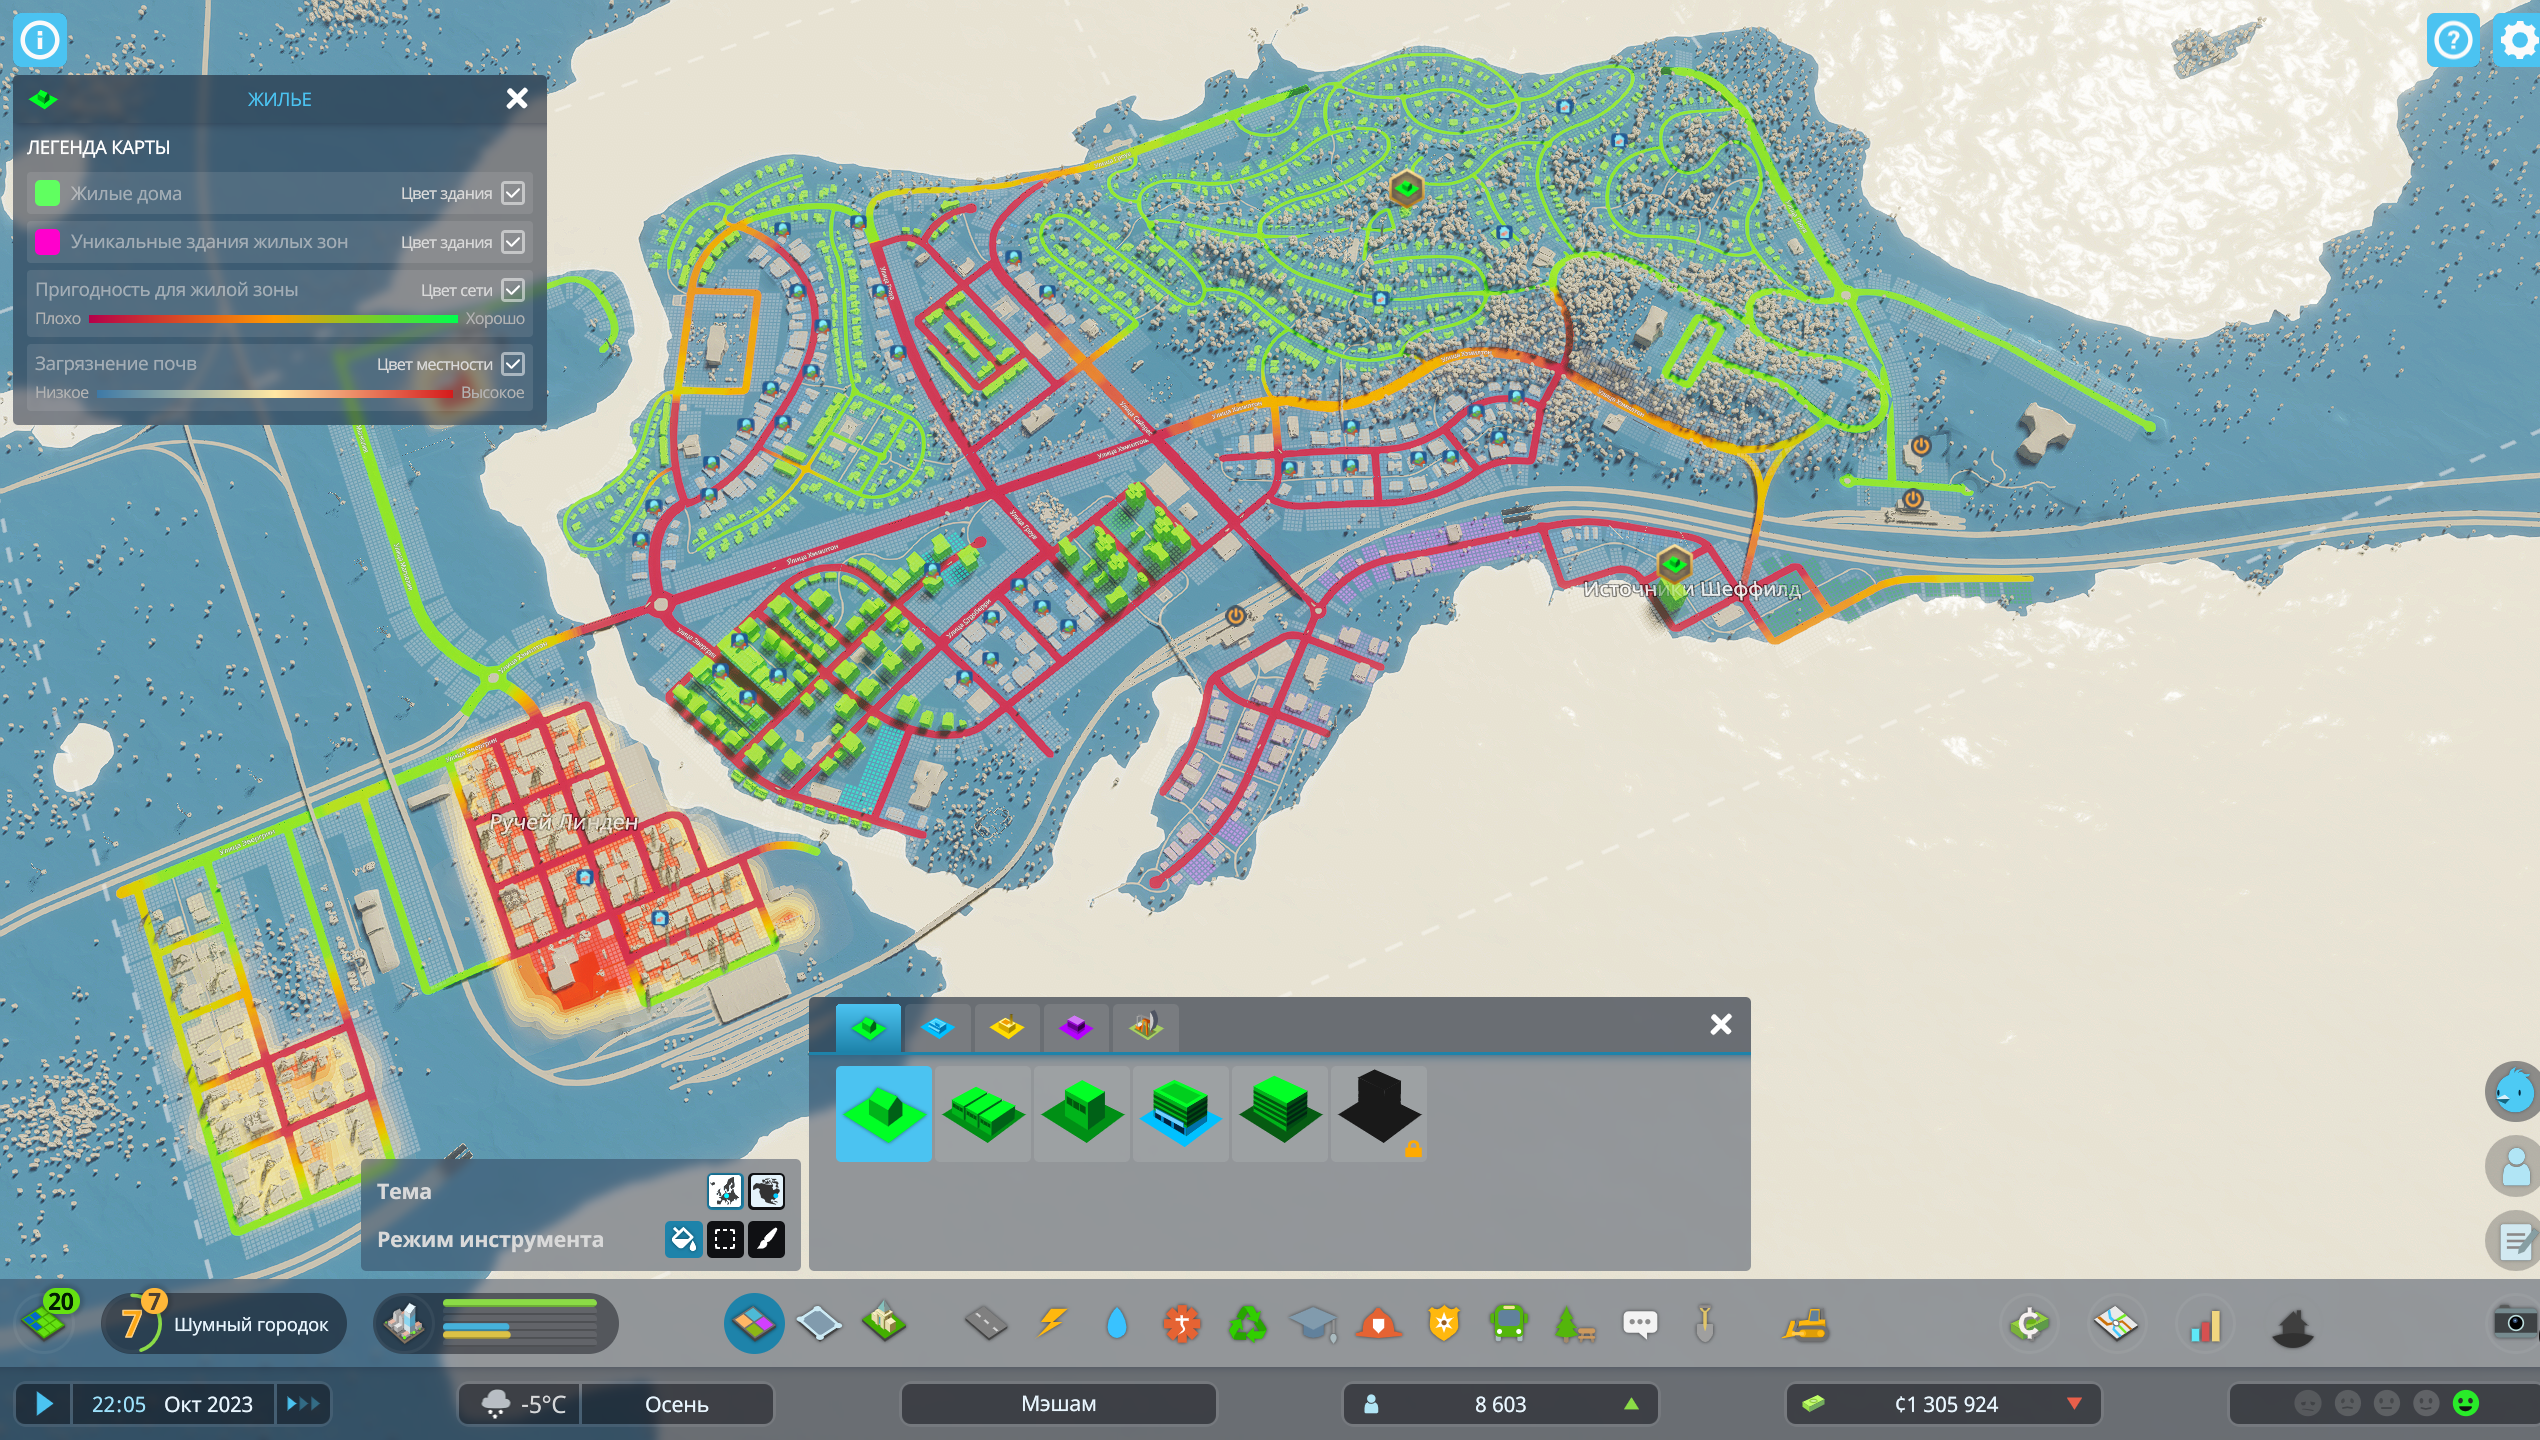Open money balance ¢1 305 924
The width and height of the screenshot is (2540, 1440).
click(x=1943, y=1404)
